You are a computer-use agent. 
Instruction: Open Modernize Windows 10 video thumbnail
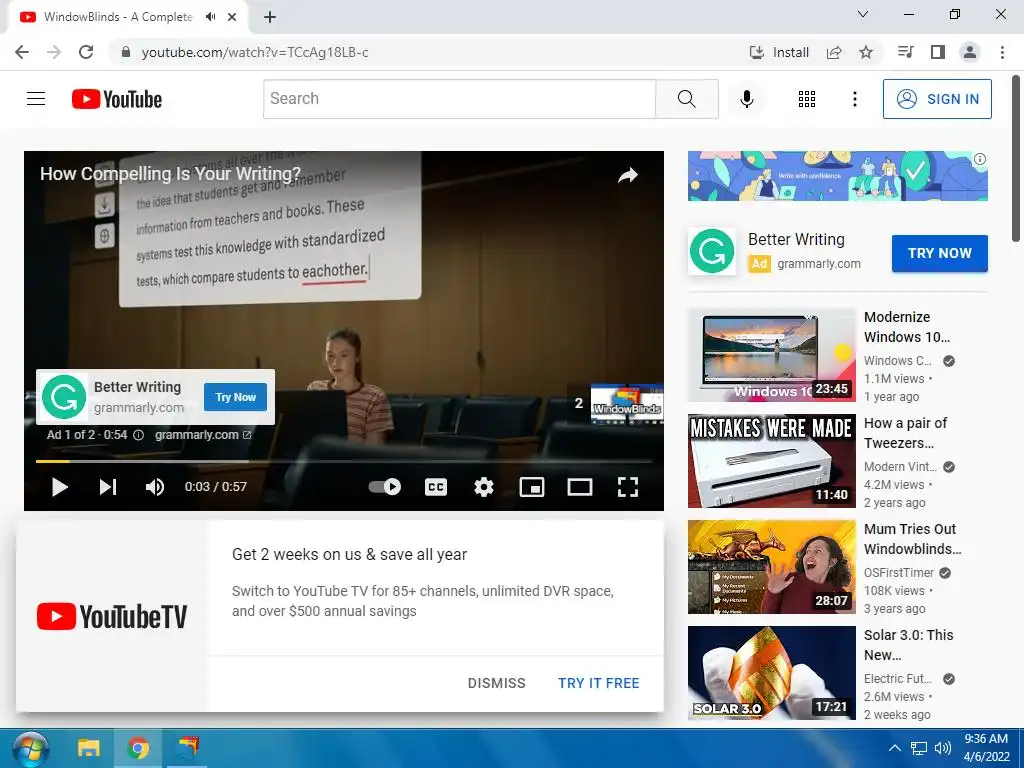pyautogui.click(x=771, y=355)
